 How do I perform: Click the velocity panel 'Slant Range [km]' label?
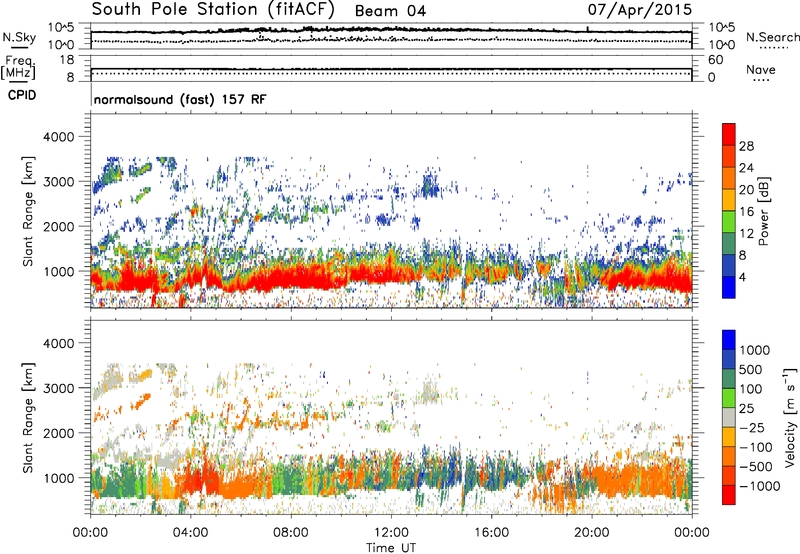pyautogui.click(x=28, y=418)
